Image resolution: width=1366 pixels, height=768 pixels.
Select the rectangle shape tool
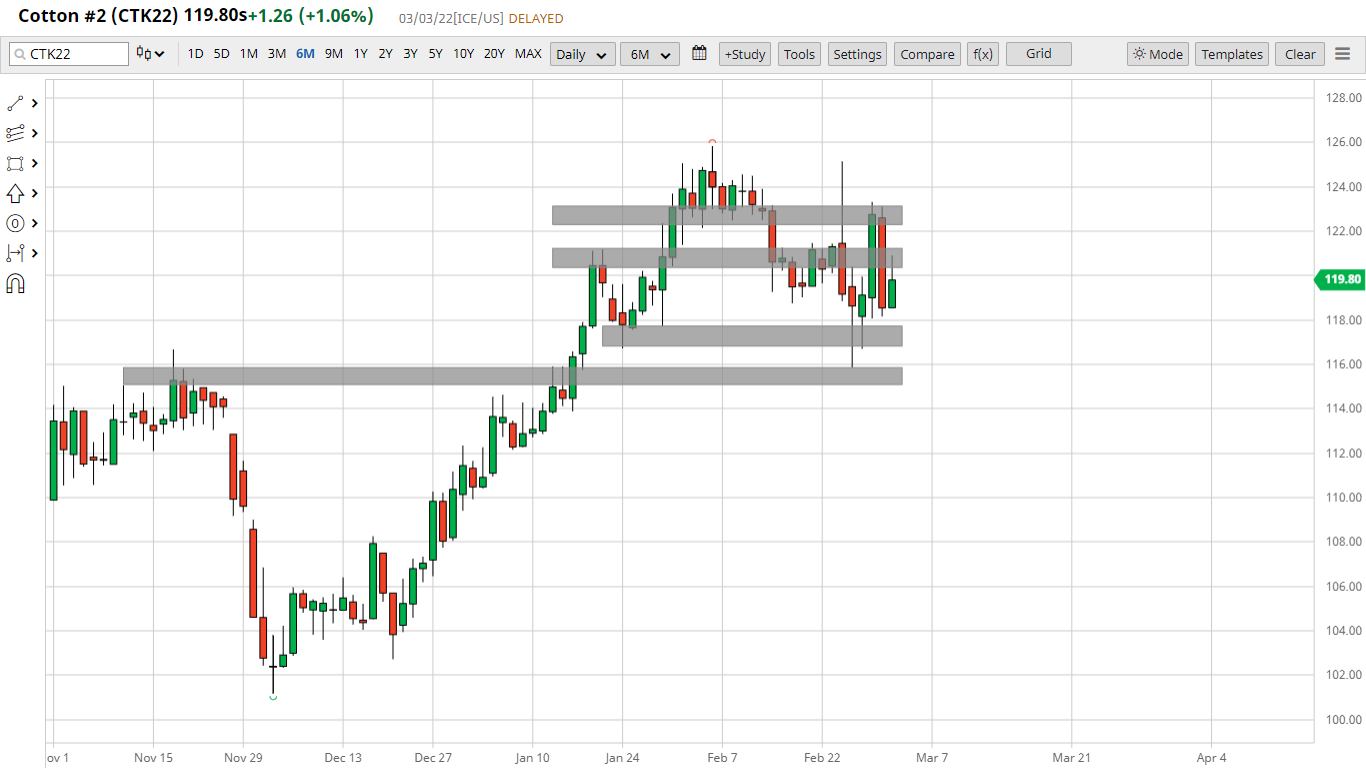click(15, 163)
